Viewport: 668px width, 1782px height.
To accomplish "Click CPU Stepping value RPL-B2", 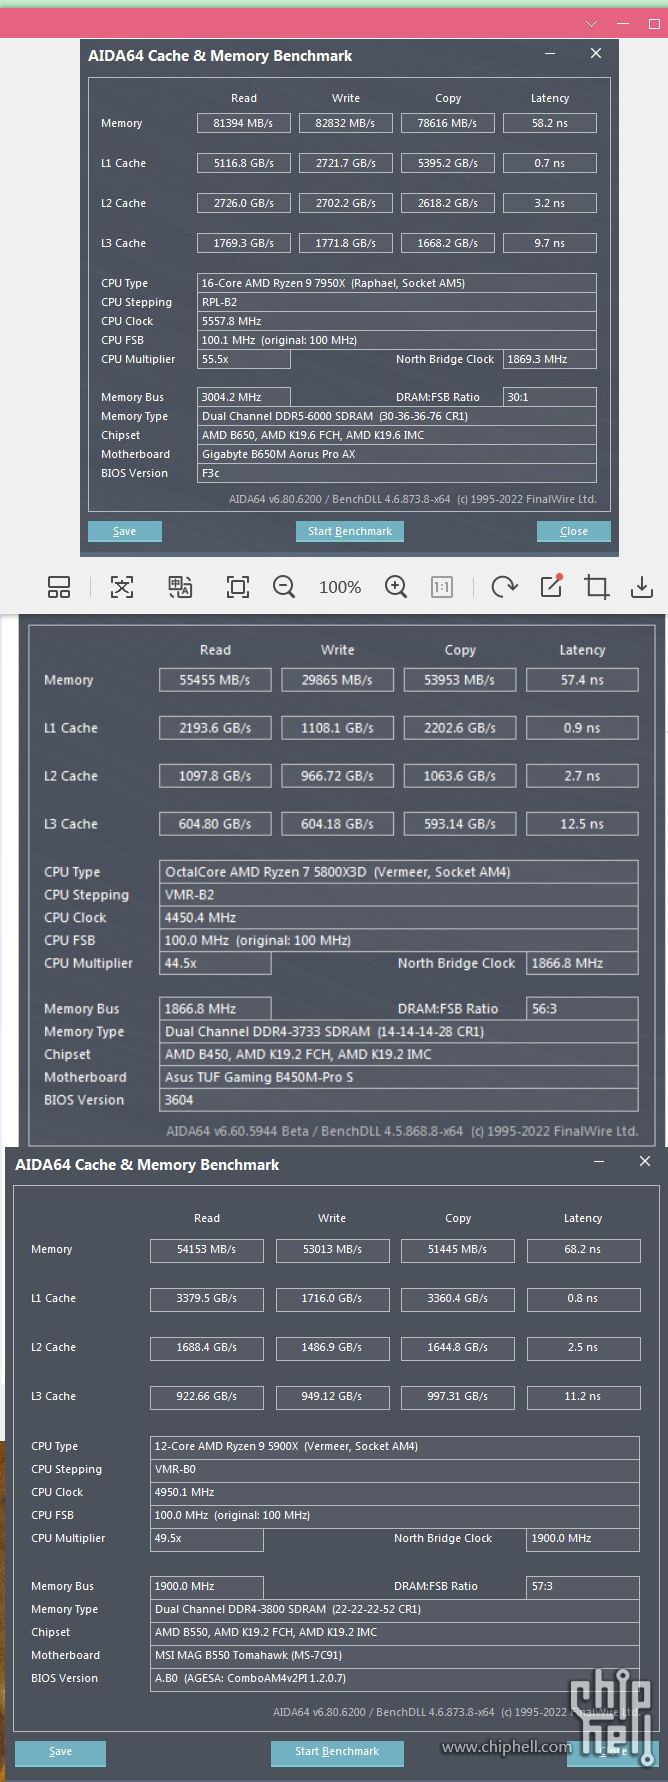I will coord(397,302).
